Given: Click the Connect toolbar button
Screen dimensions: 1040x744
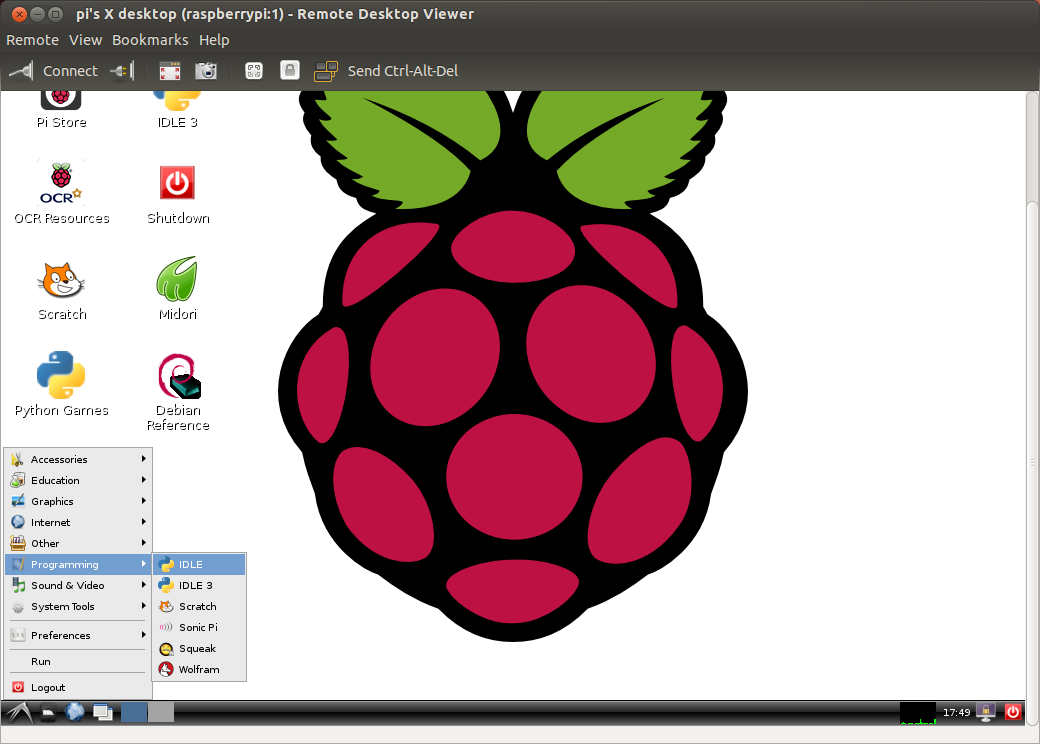Looking at the screenshot, I should (54, 71).
